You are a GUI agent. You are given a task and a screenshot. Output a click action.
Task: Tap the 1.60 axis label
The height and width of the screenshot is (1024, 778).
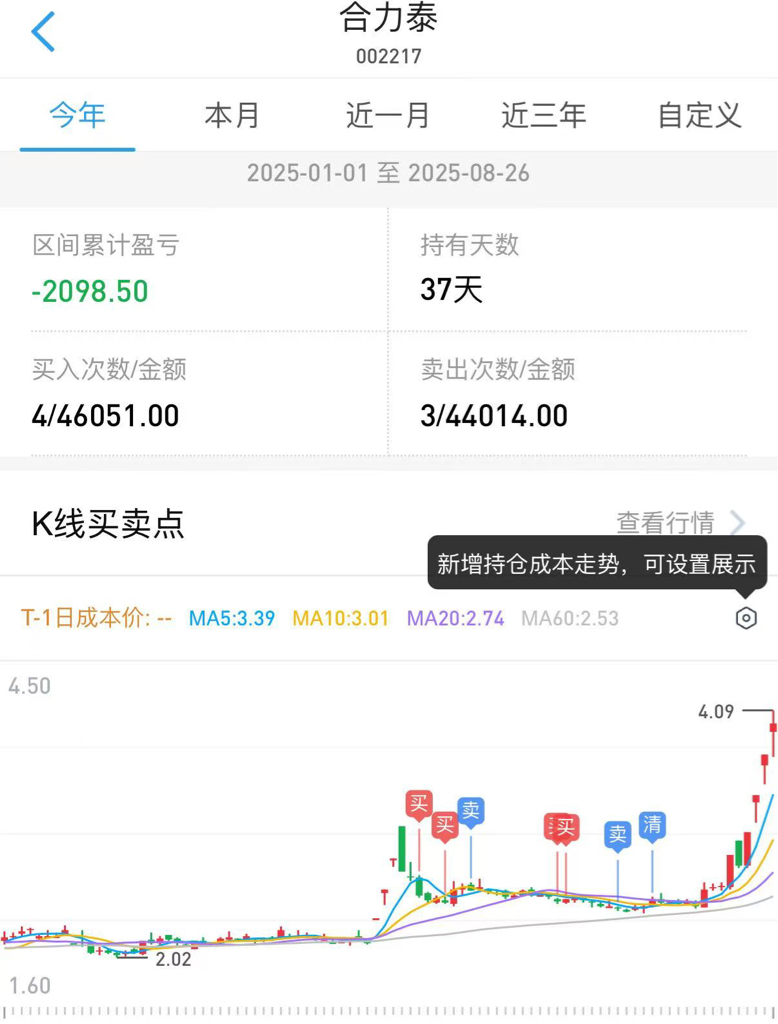click(29, 985)
